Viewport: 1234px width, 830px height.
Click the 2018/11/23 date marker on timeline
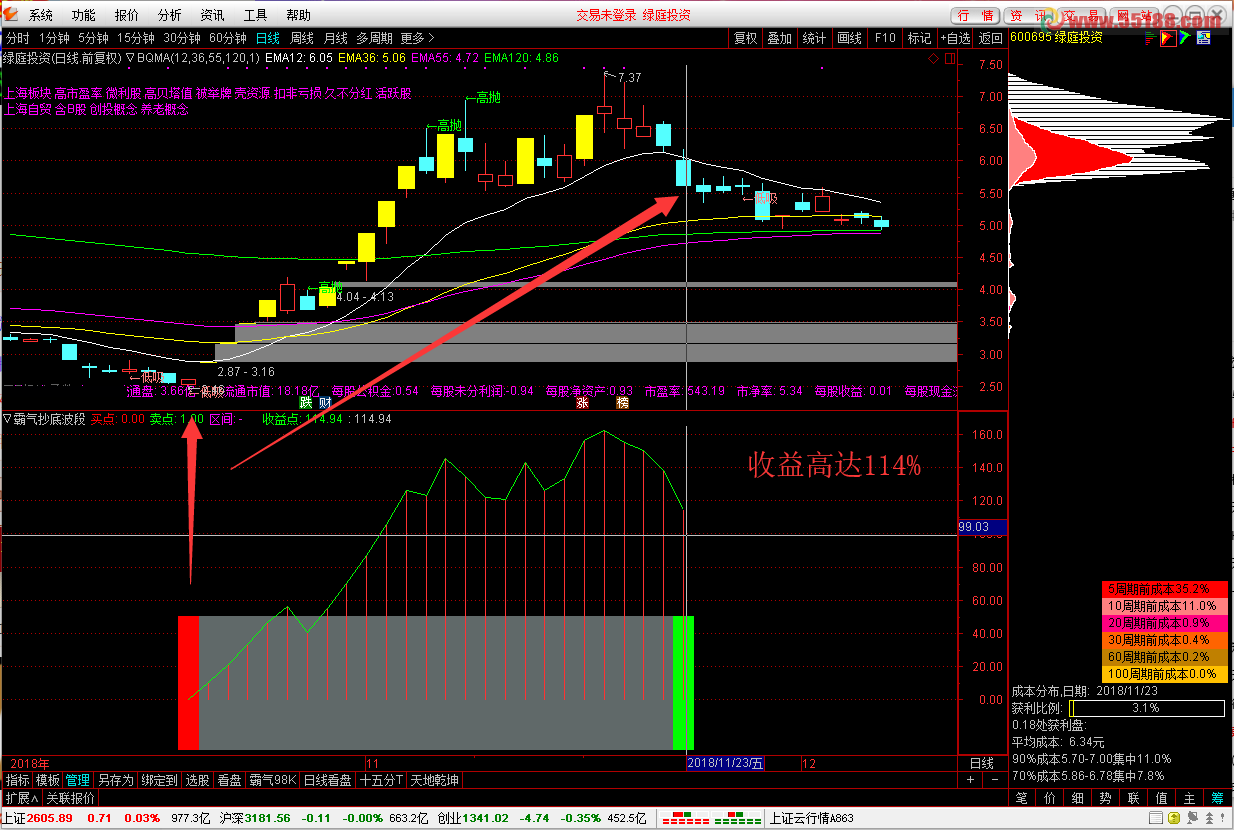(x=725, y=763)
